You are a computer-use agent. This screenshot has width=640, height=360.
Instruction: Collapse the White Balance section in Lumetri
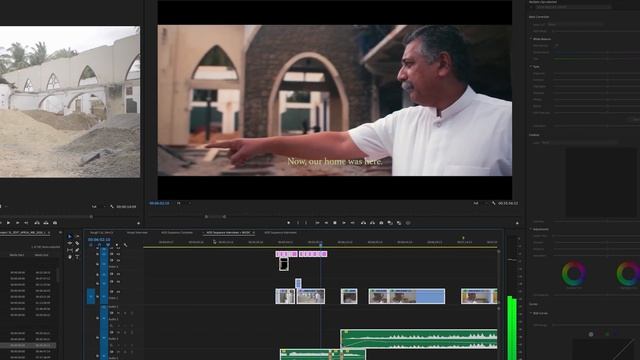coord(531,39)
